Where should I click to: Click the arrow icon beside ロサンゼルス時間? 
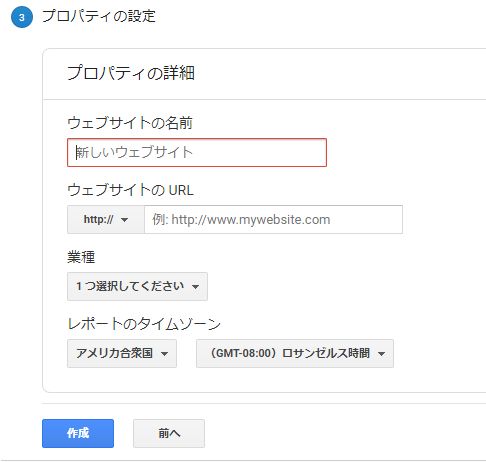point(382,354)
